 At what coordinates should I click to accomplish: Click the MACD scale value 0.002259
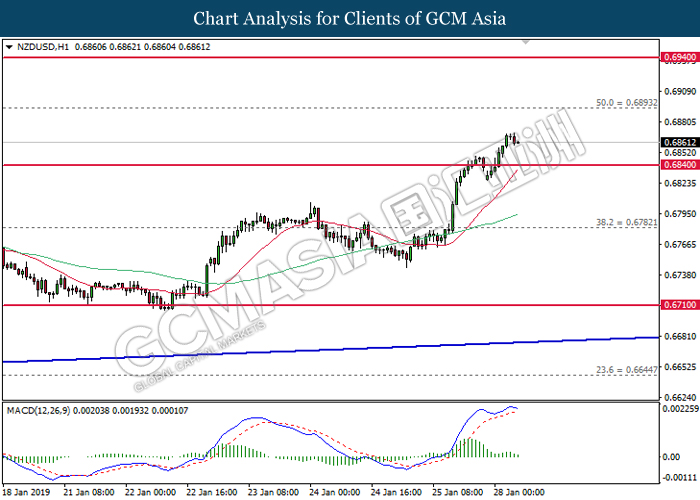click(x=681, y=409)
